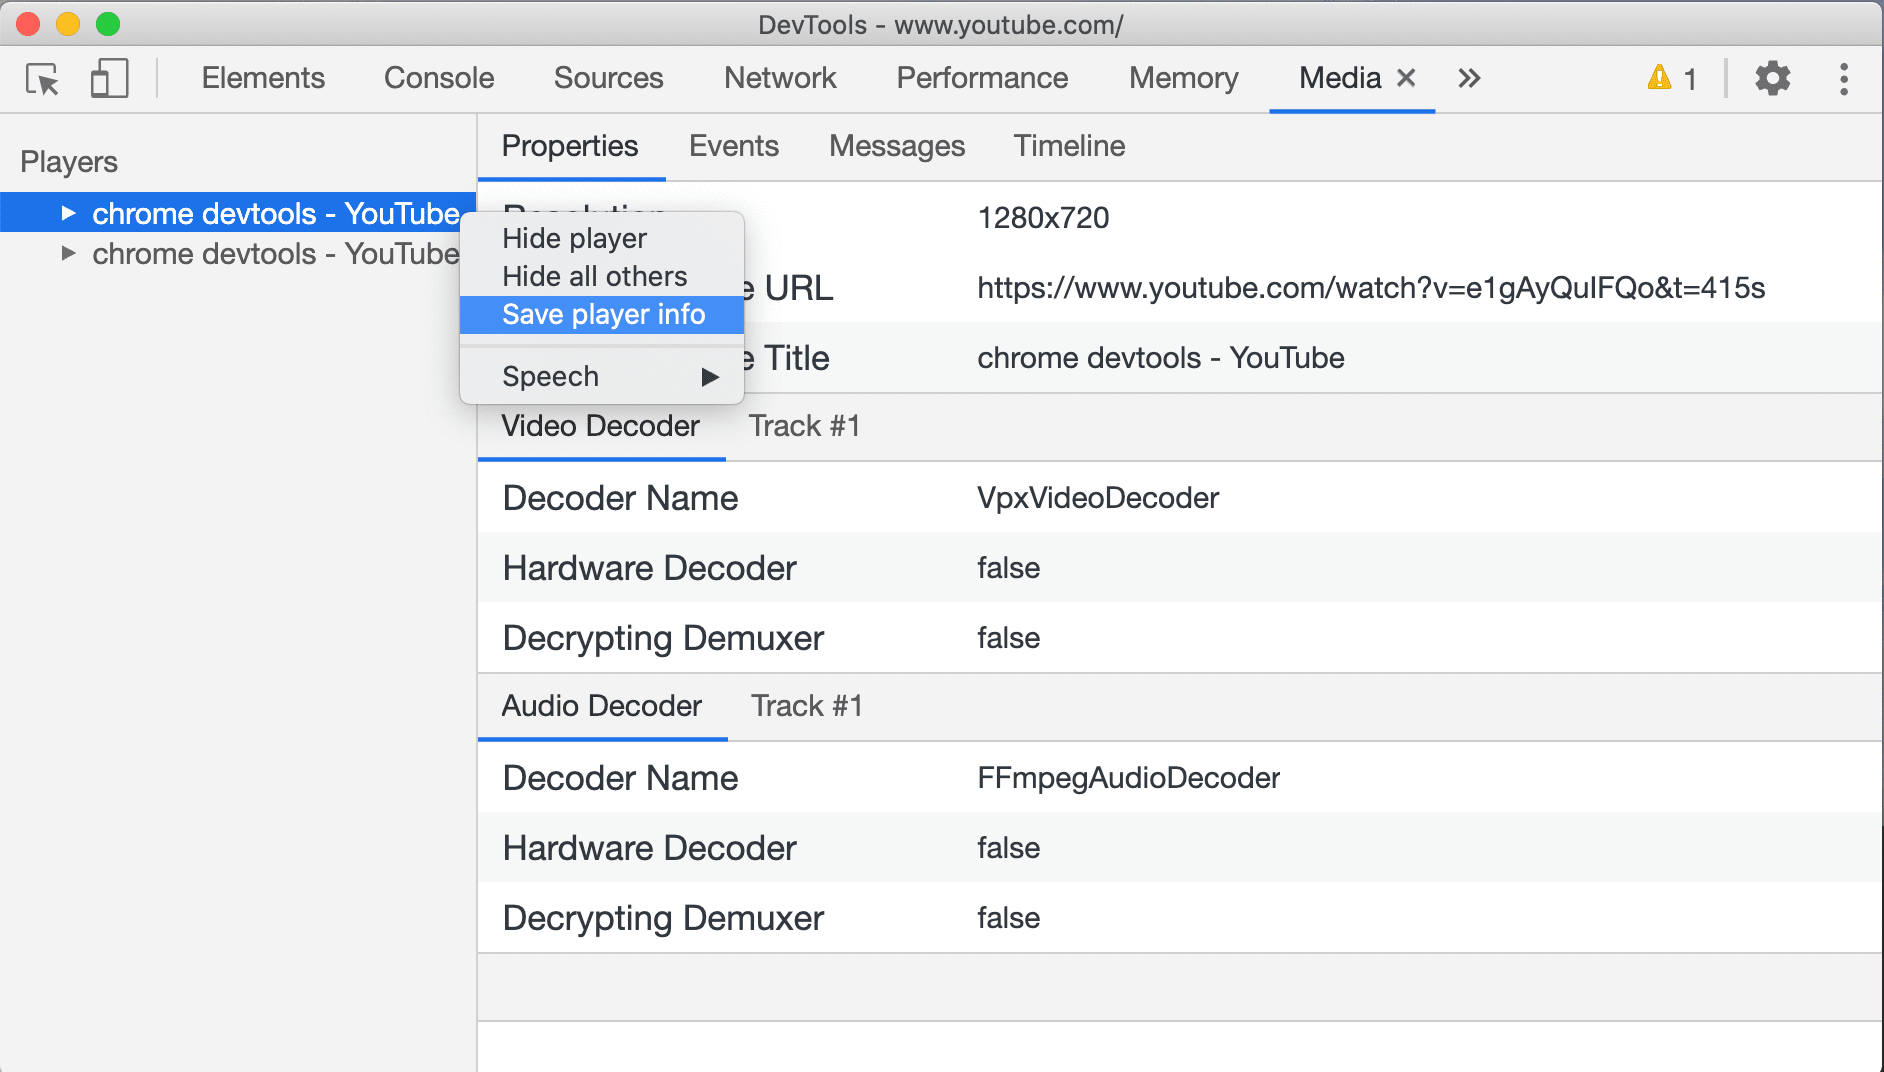1884x1072 pixels.
Task: Expand the second chrome devtools player entry
Action: pos(67,253)
